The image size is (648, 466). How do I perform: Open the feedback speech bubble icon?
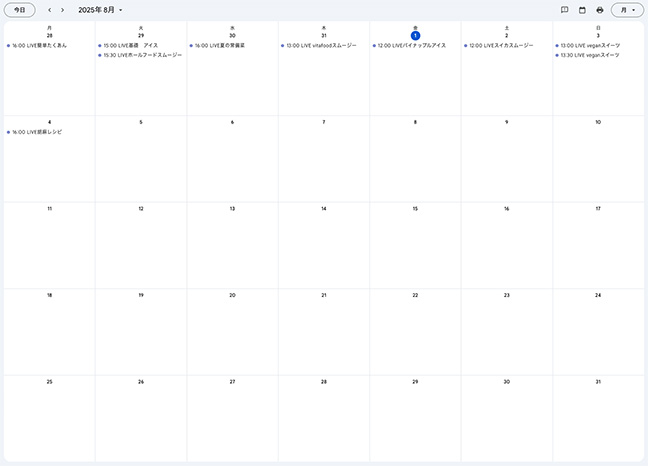pyautogui.click(x=565, y=10)
